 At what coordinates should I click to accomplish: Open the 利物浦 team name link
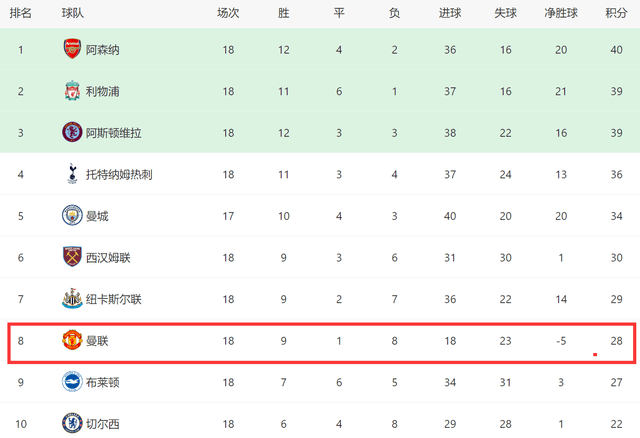tap(102, 91)
